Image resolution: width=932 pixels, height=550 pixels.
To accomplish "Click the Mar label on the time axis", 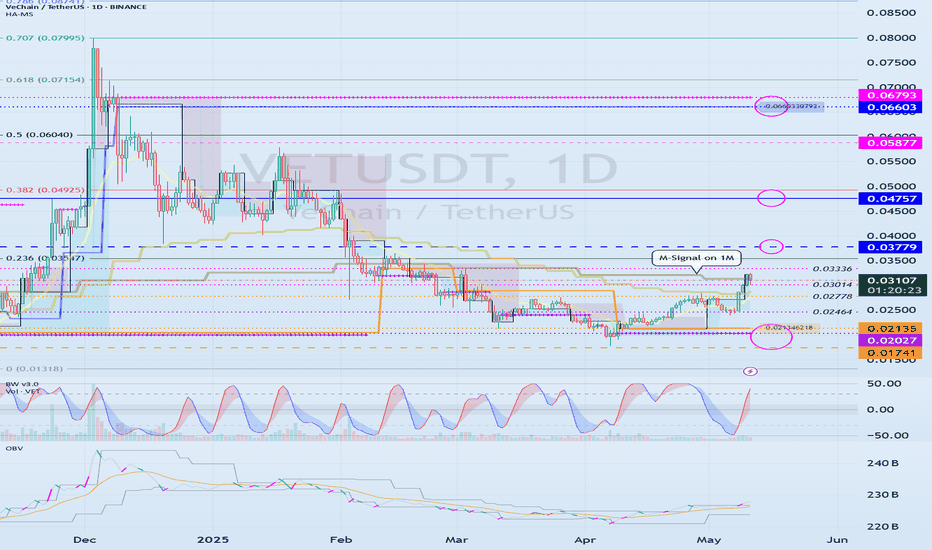I will tap(456, 540).
